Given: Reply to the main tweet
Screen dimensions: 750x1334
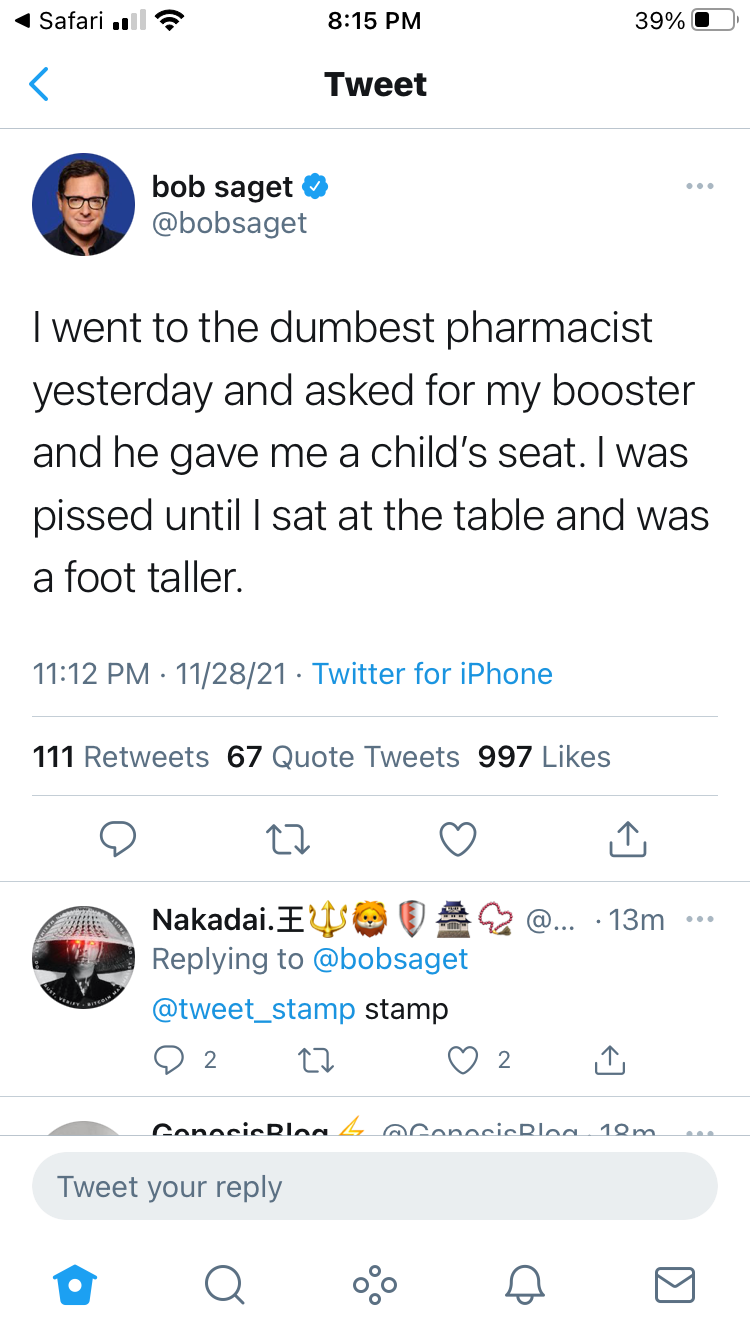Looking at the screenshot, I should point(118,840).
